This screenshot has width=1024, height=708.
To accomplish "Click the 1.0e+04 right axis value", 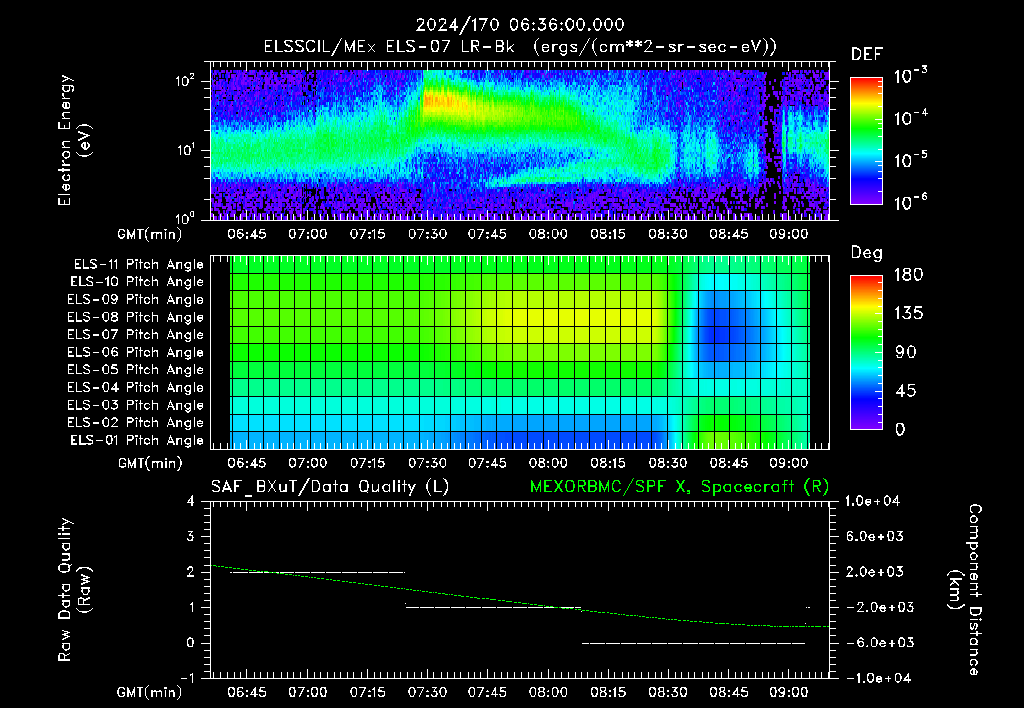I will click(872, 501).
